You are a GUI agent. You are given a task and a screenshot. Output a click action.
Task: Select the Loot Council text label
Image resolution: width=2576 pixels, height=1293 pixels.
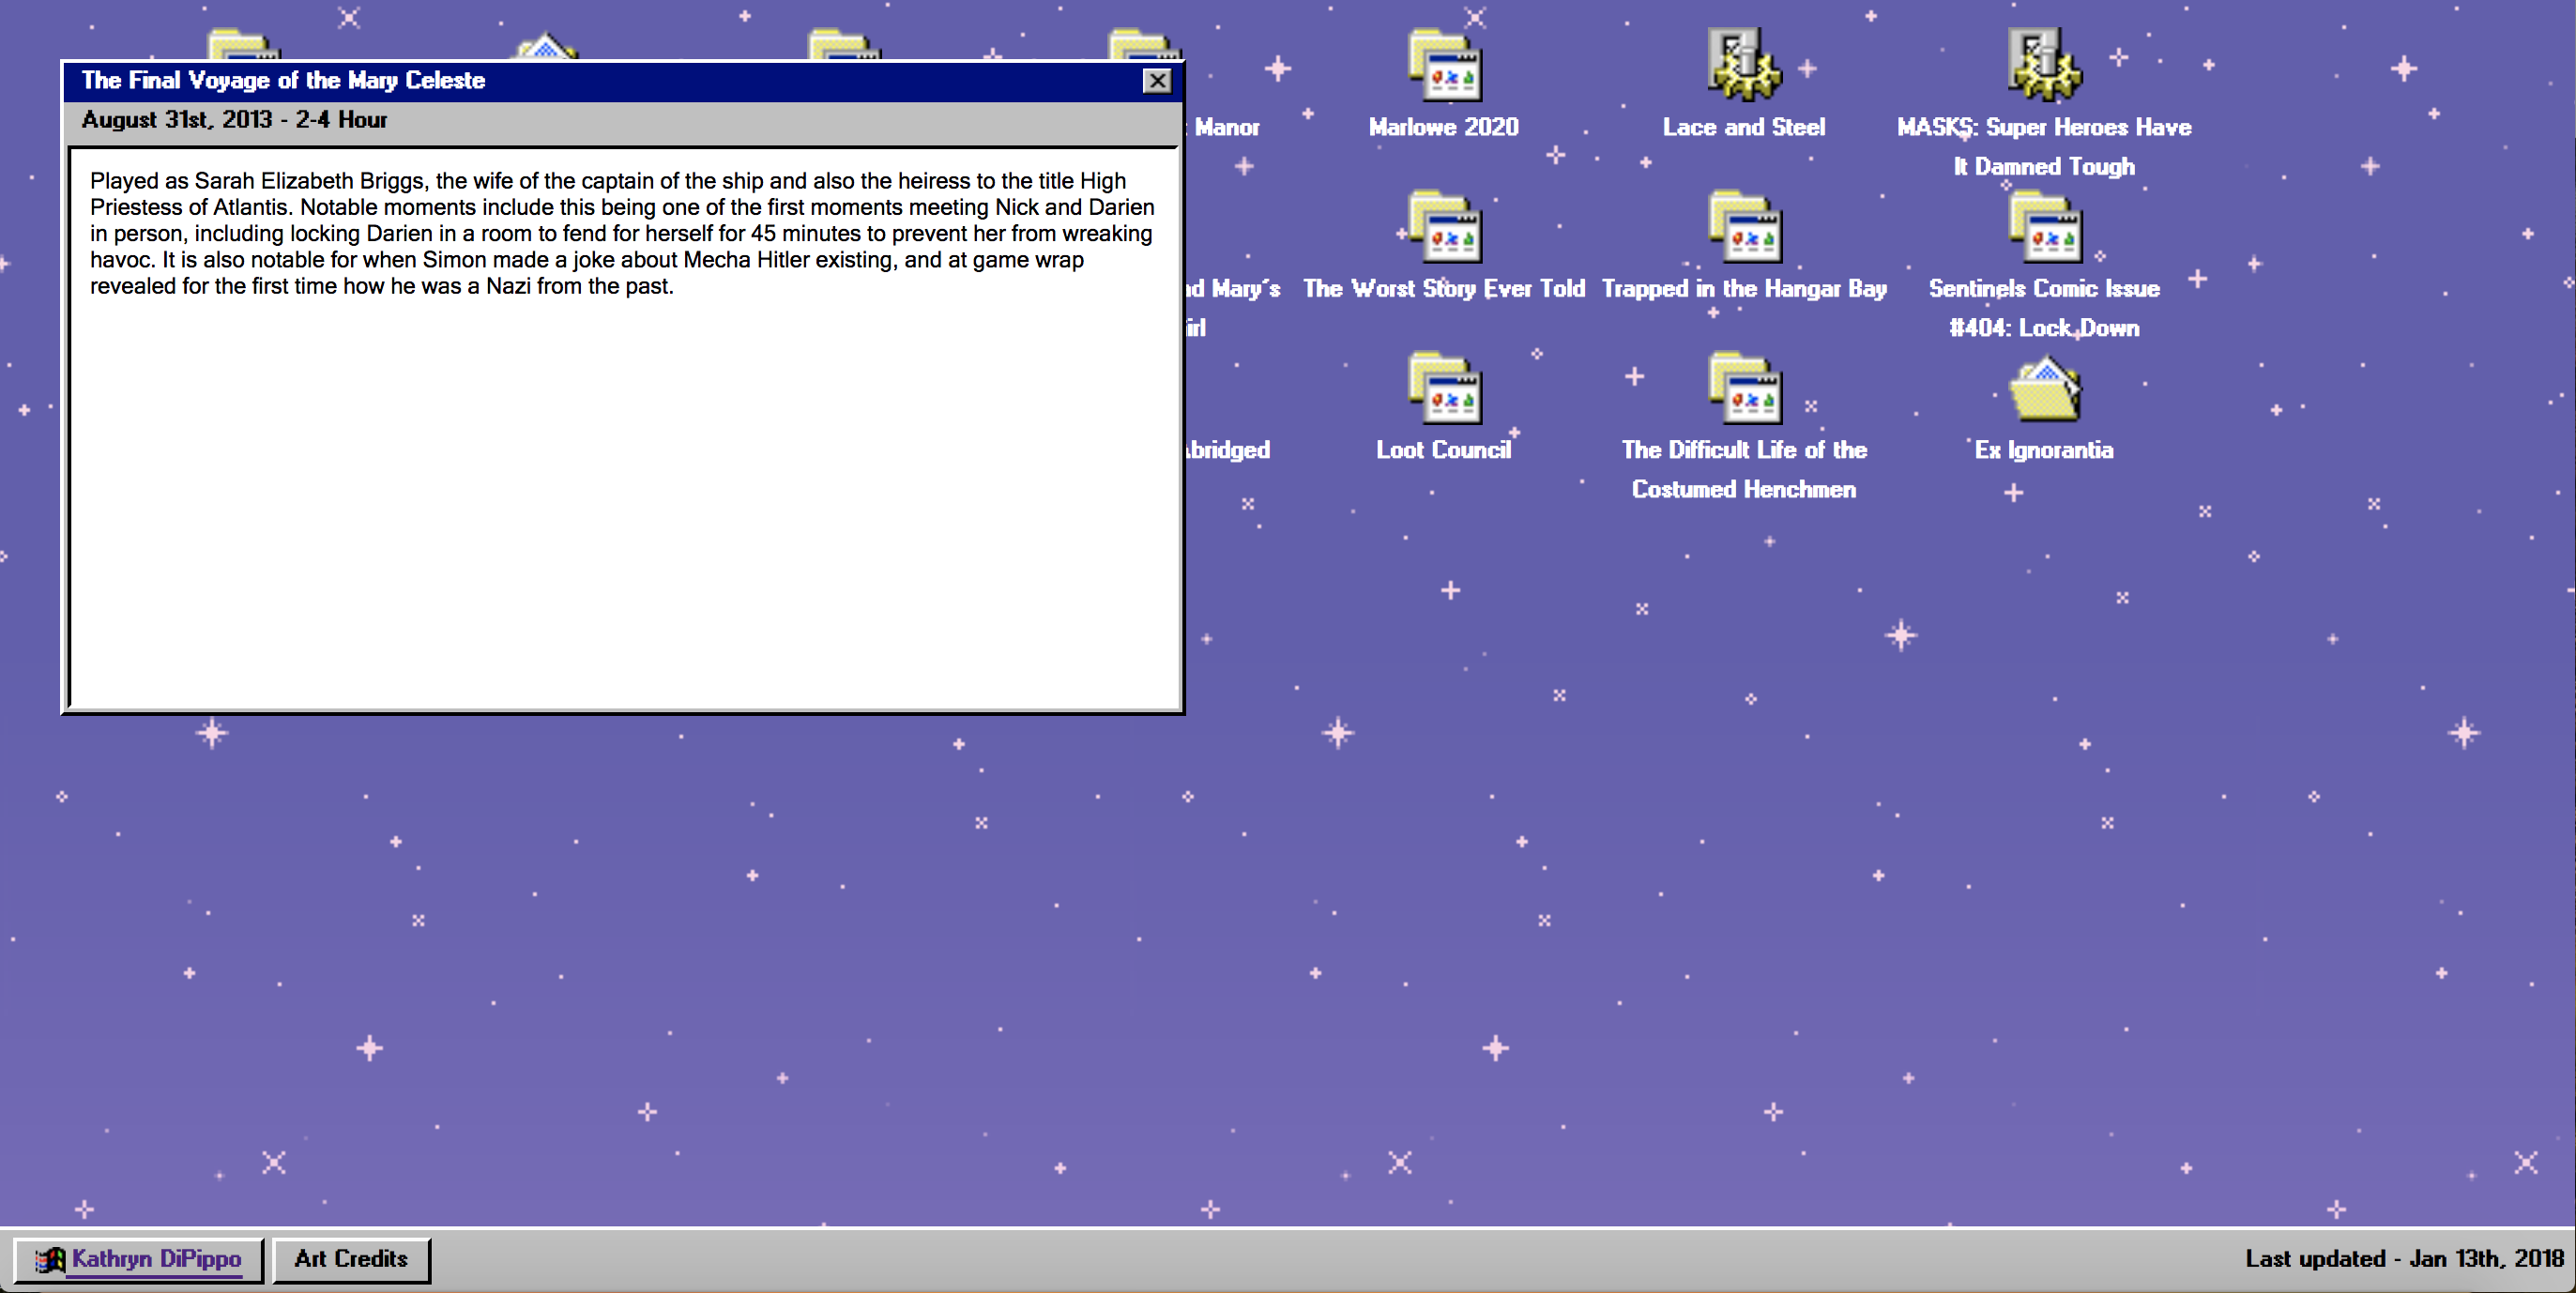(1443, 450)
